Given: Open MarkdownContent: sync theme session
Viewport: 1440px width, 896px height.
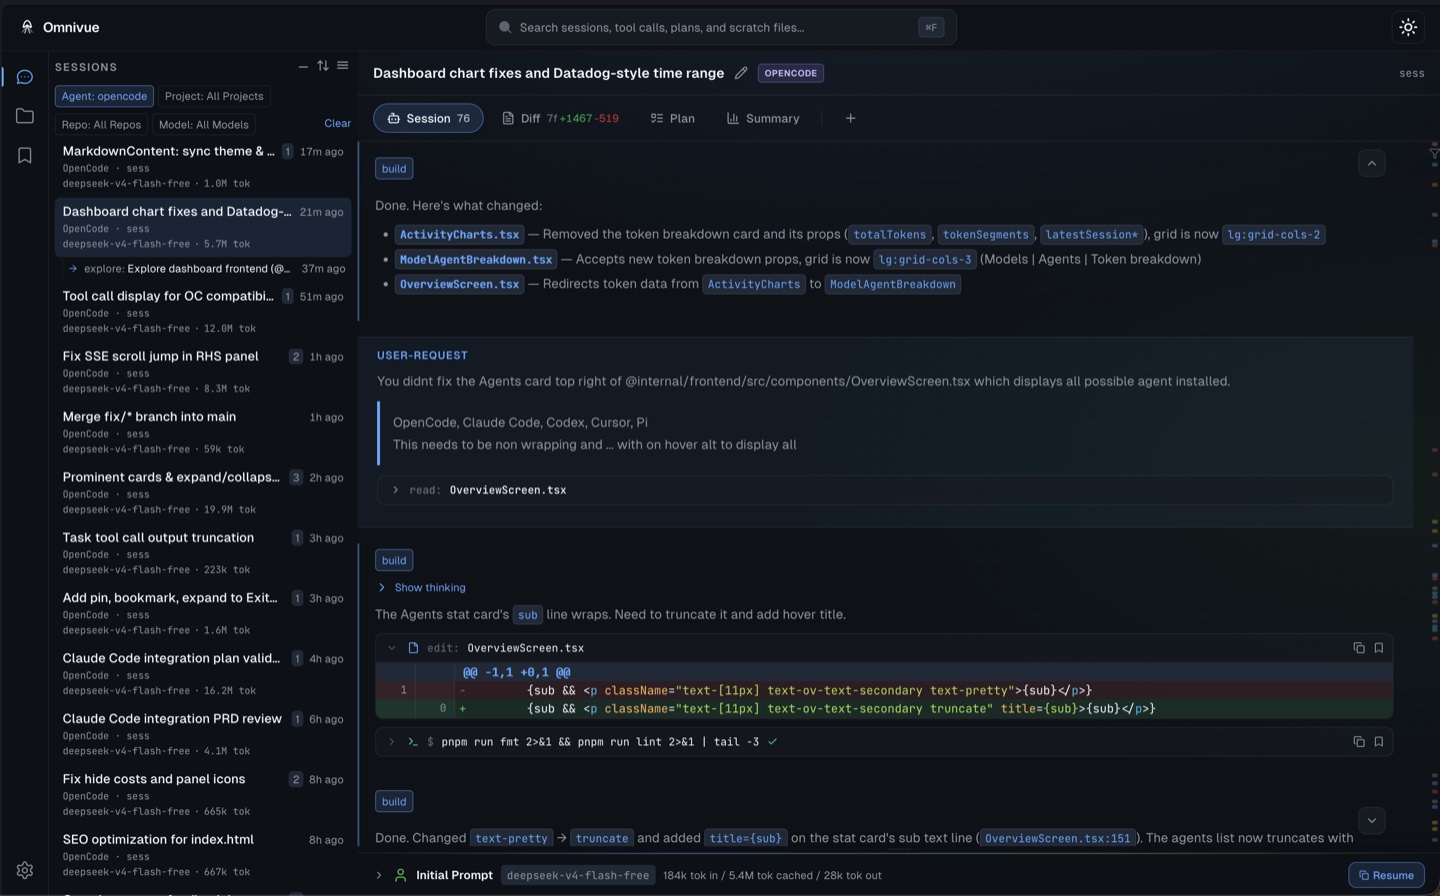Looking at the screenshot, I should click(x=203, y=166).
